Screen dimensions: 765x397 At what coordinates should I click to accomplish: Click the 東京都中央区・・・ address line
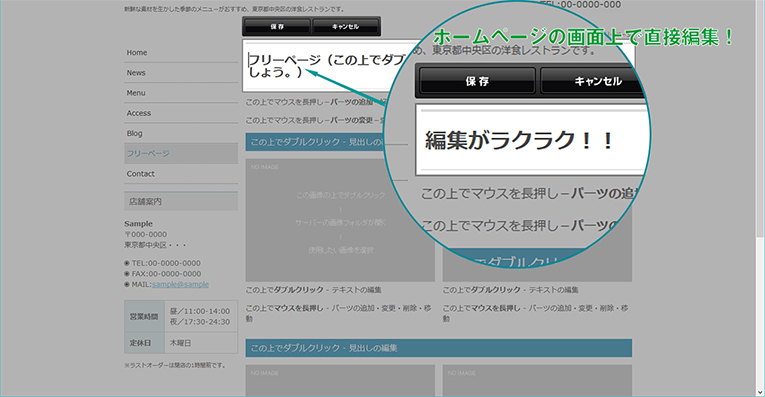point(155,245)
